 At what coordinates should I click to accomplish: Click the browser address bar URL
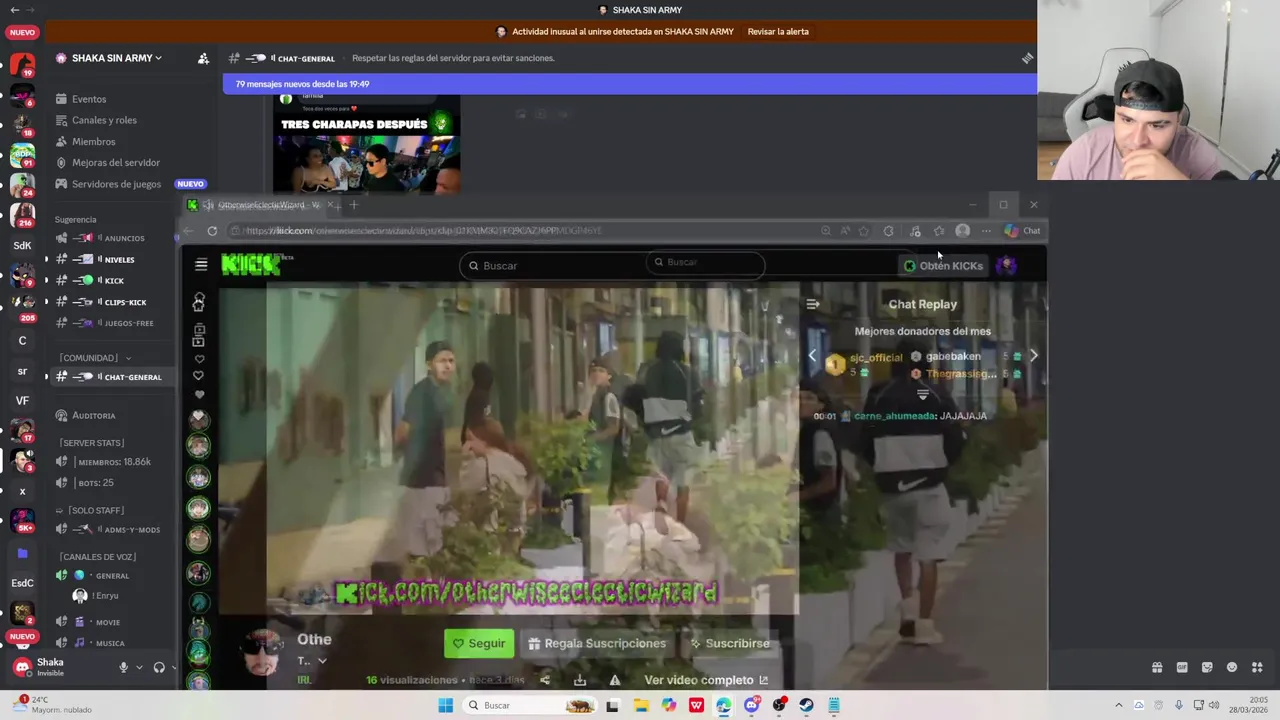[424, 231]
